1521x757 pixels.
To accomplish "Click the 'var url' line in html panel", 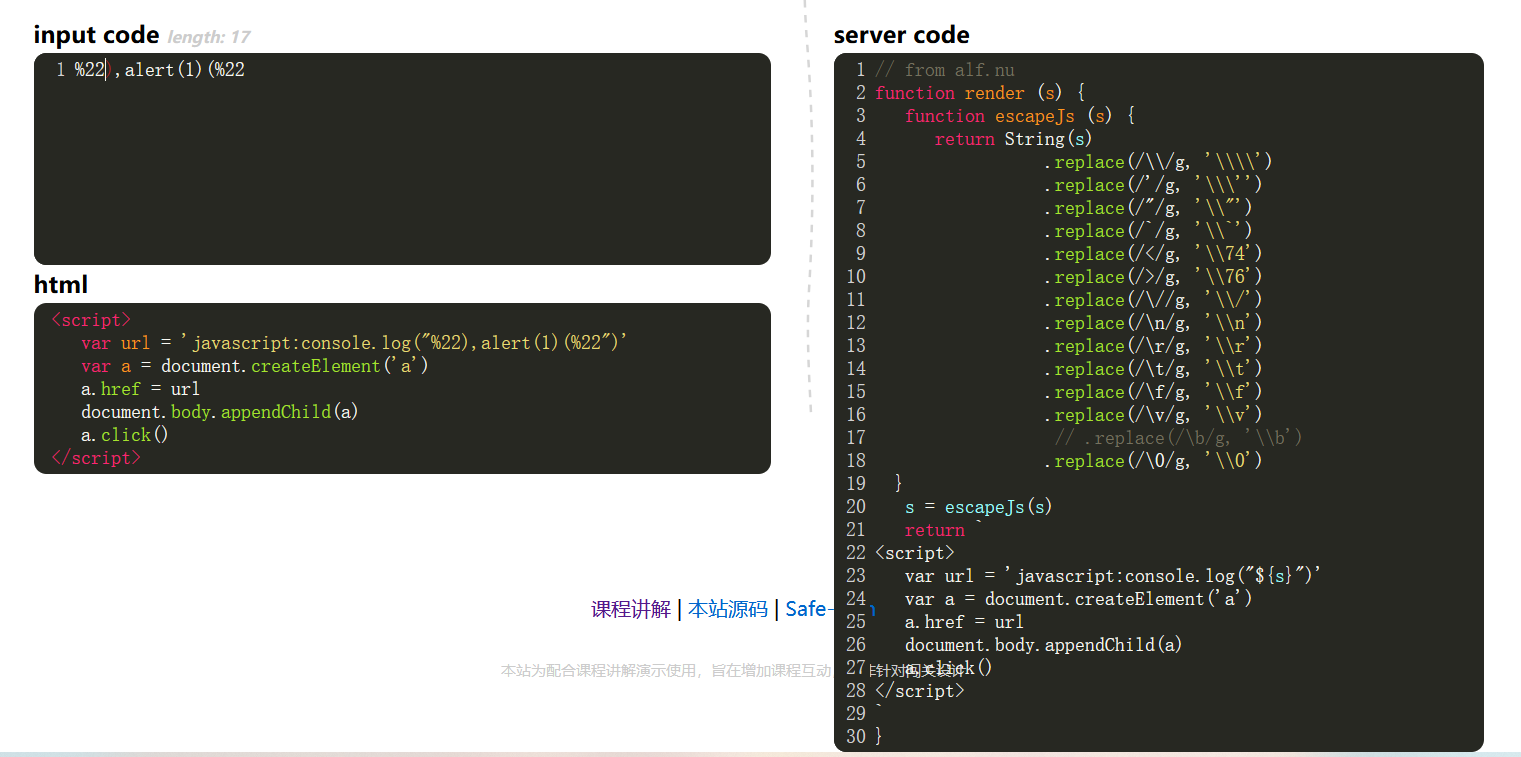I will click(x=355, y=343).
